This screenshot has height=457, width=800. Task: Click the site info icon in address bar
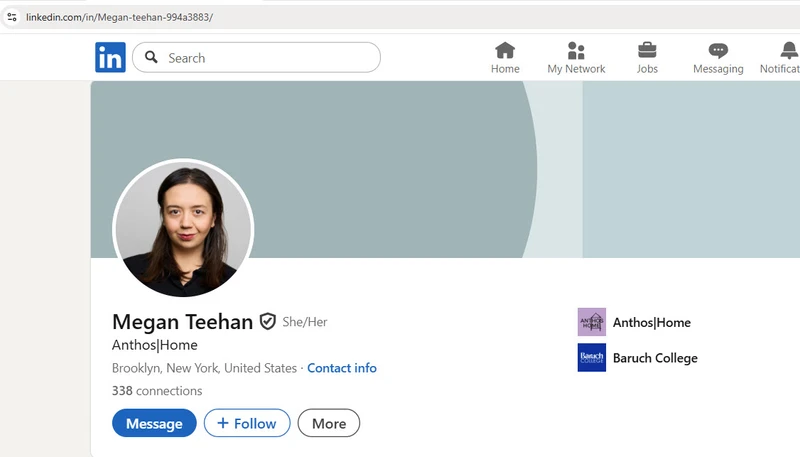click(12, 17)
